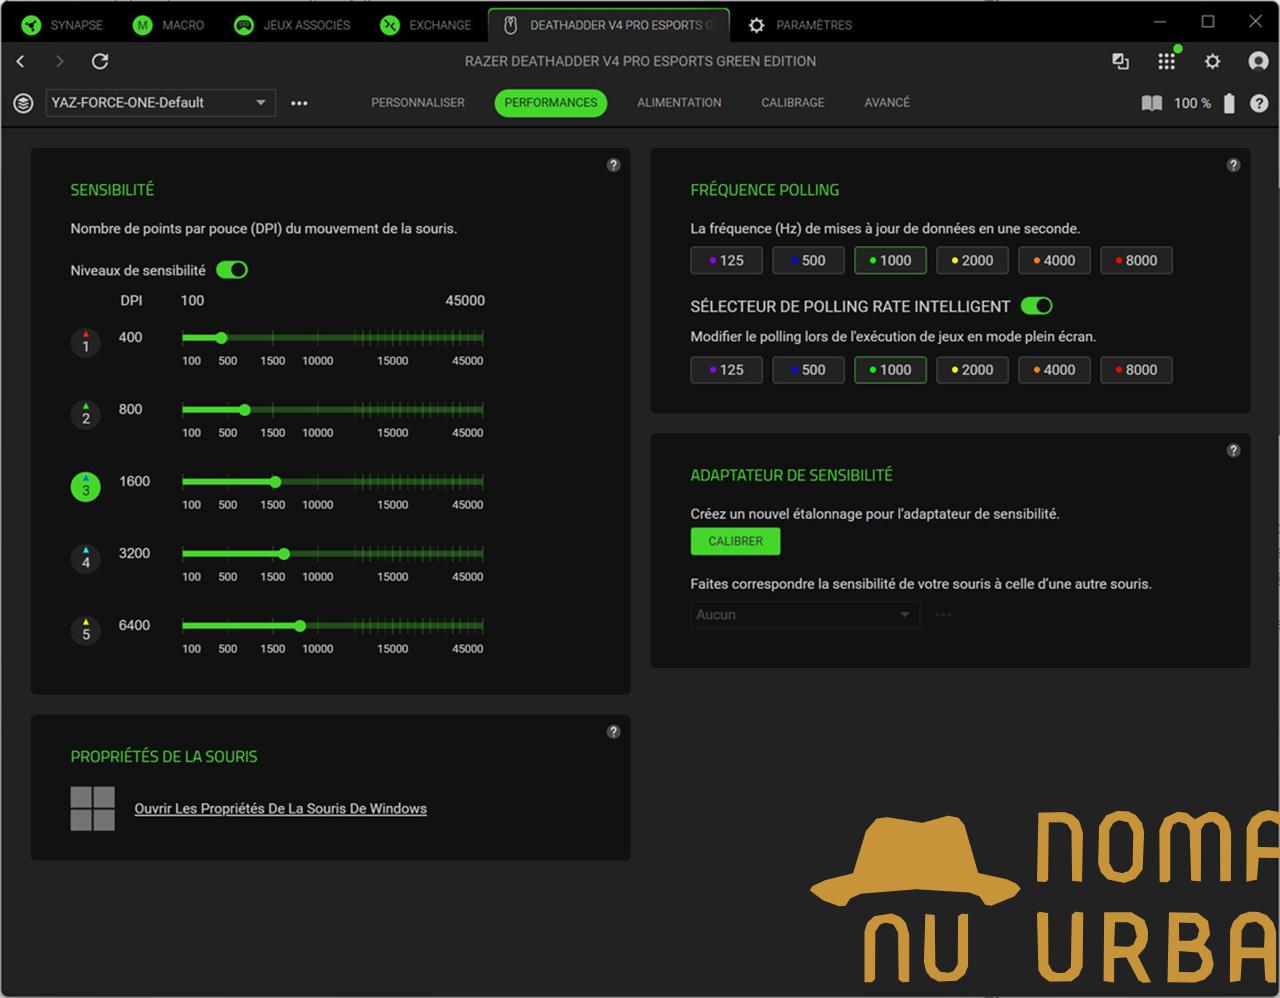Open the Synapse tab icon

(x=30, y=24)
